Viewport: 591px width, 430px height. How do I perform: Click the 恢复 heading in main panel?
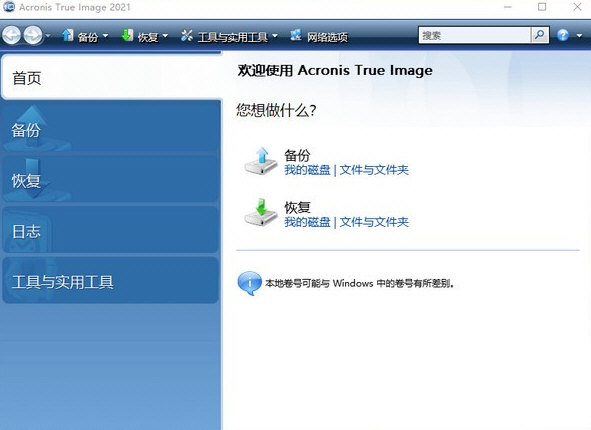pos(297,207)
